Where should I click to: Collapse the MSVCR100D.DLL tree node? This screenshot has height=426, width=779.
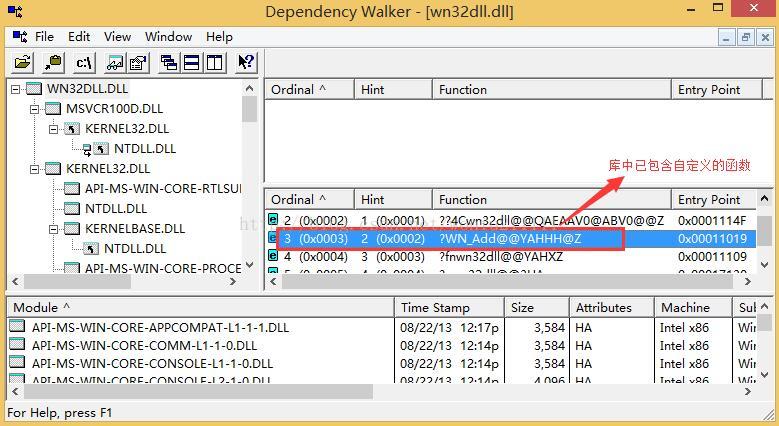coord(34,109)
